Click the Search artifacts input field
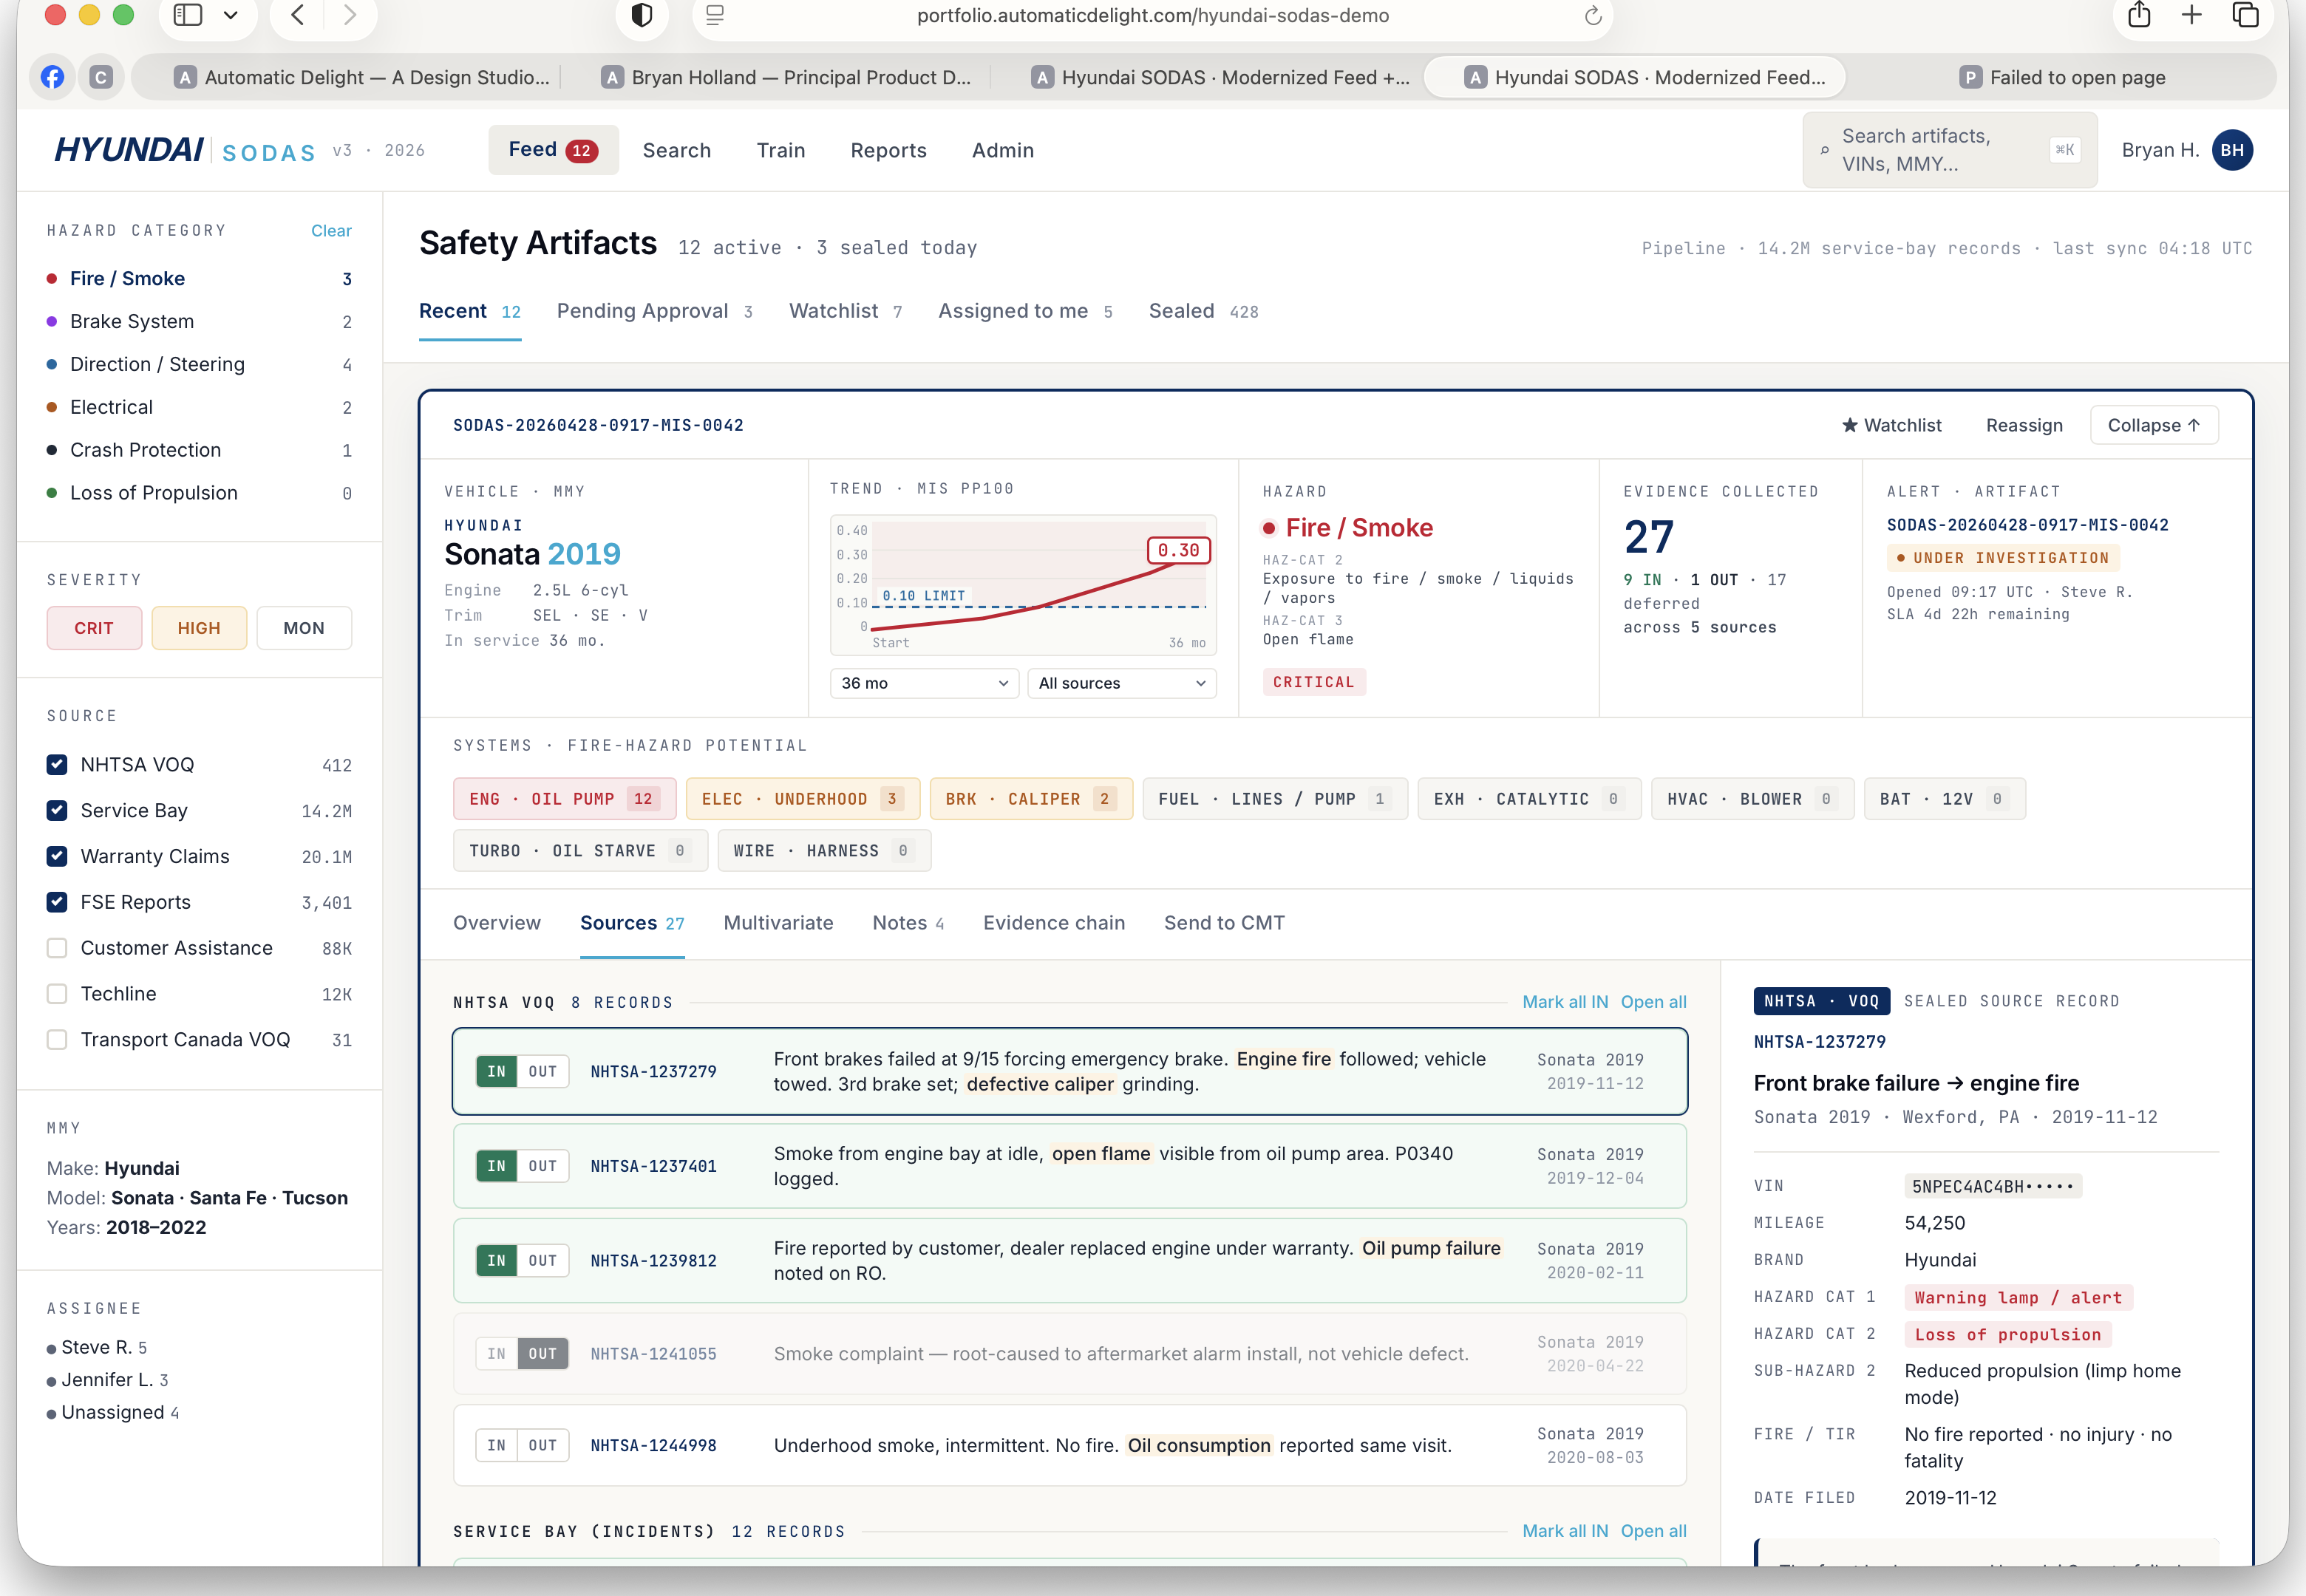 tap(1950, 150)
